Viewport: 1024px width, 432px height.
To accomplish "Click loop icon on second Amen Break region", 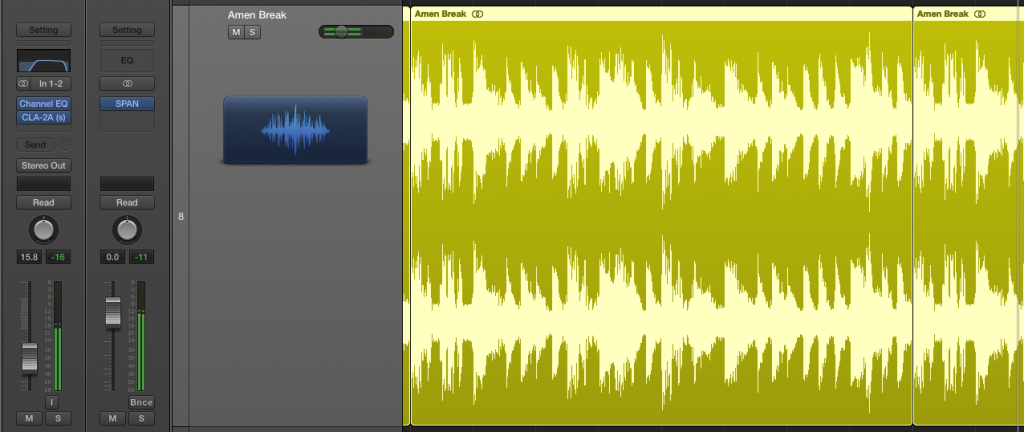I will click(979, 14).
